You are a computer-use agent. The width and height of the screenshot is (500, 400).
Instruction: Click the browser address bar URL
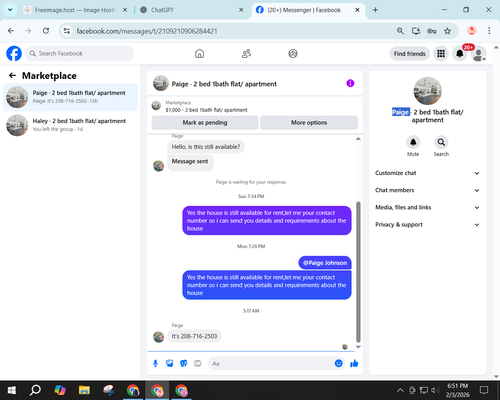pos(147,31)
